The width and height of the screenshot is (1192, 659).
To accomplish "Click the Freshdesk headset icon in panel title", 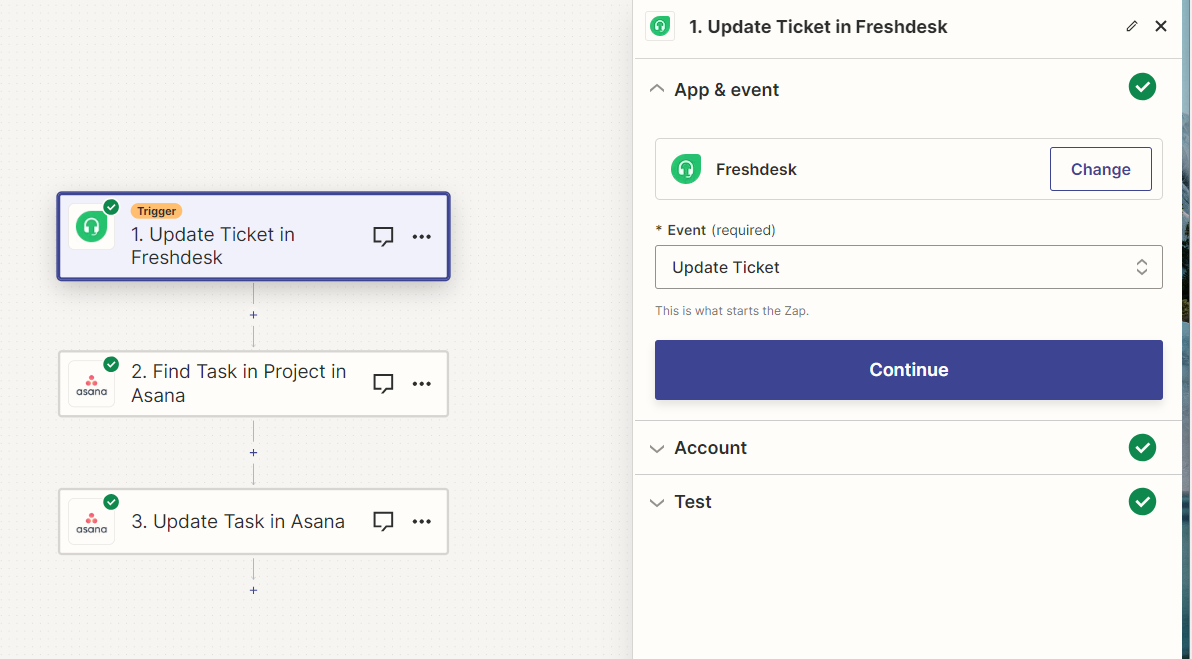I will coord(660,27).
